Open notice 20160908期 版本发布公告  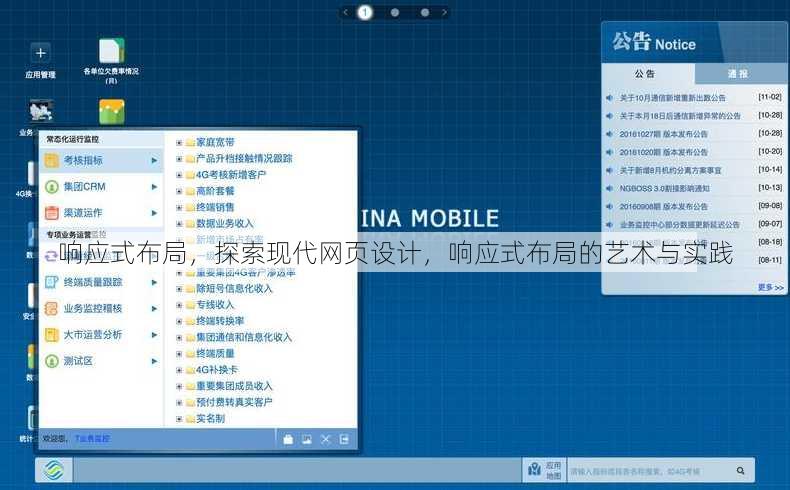click(x=664, y=206)
